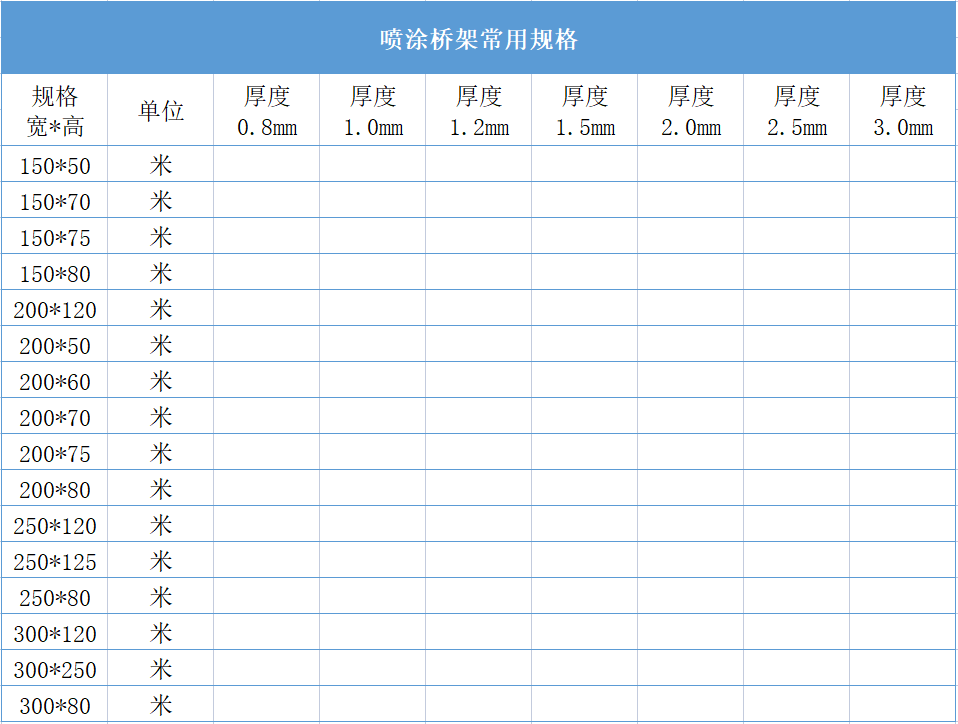Select the 厚度 1.5mm column header
This screenshot has height=724, width=958.
pos(585,108)
